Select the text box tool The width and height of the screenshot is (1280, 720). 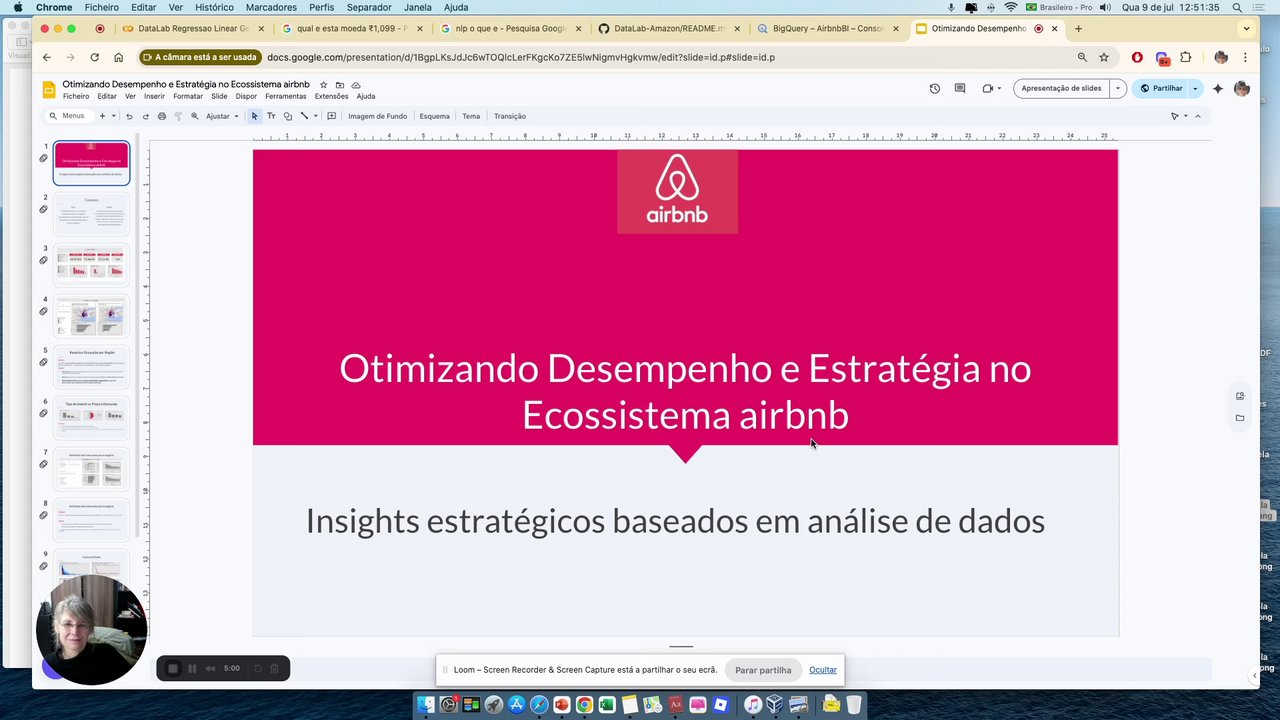point(271,116)
